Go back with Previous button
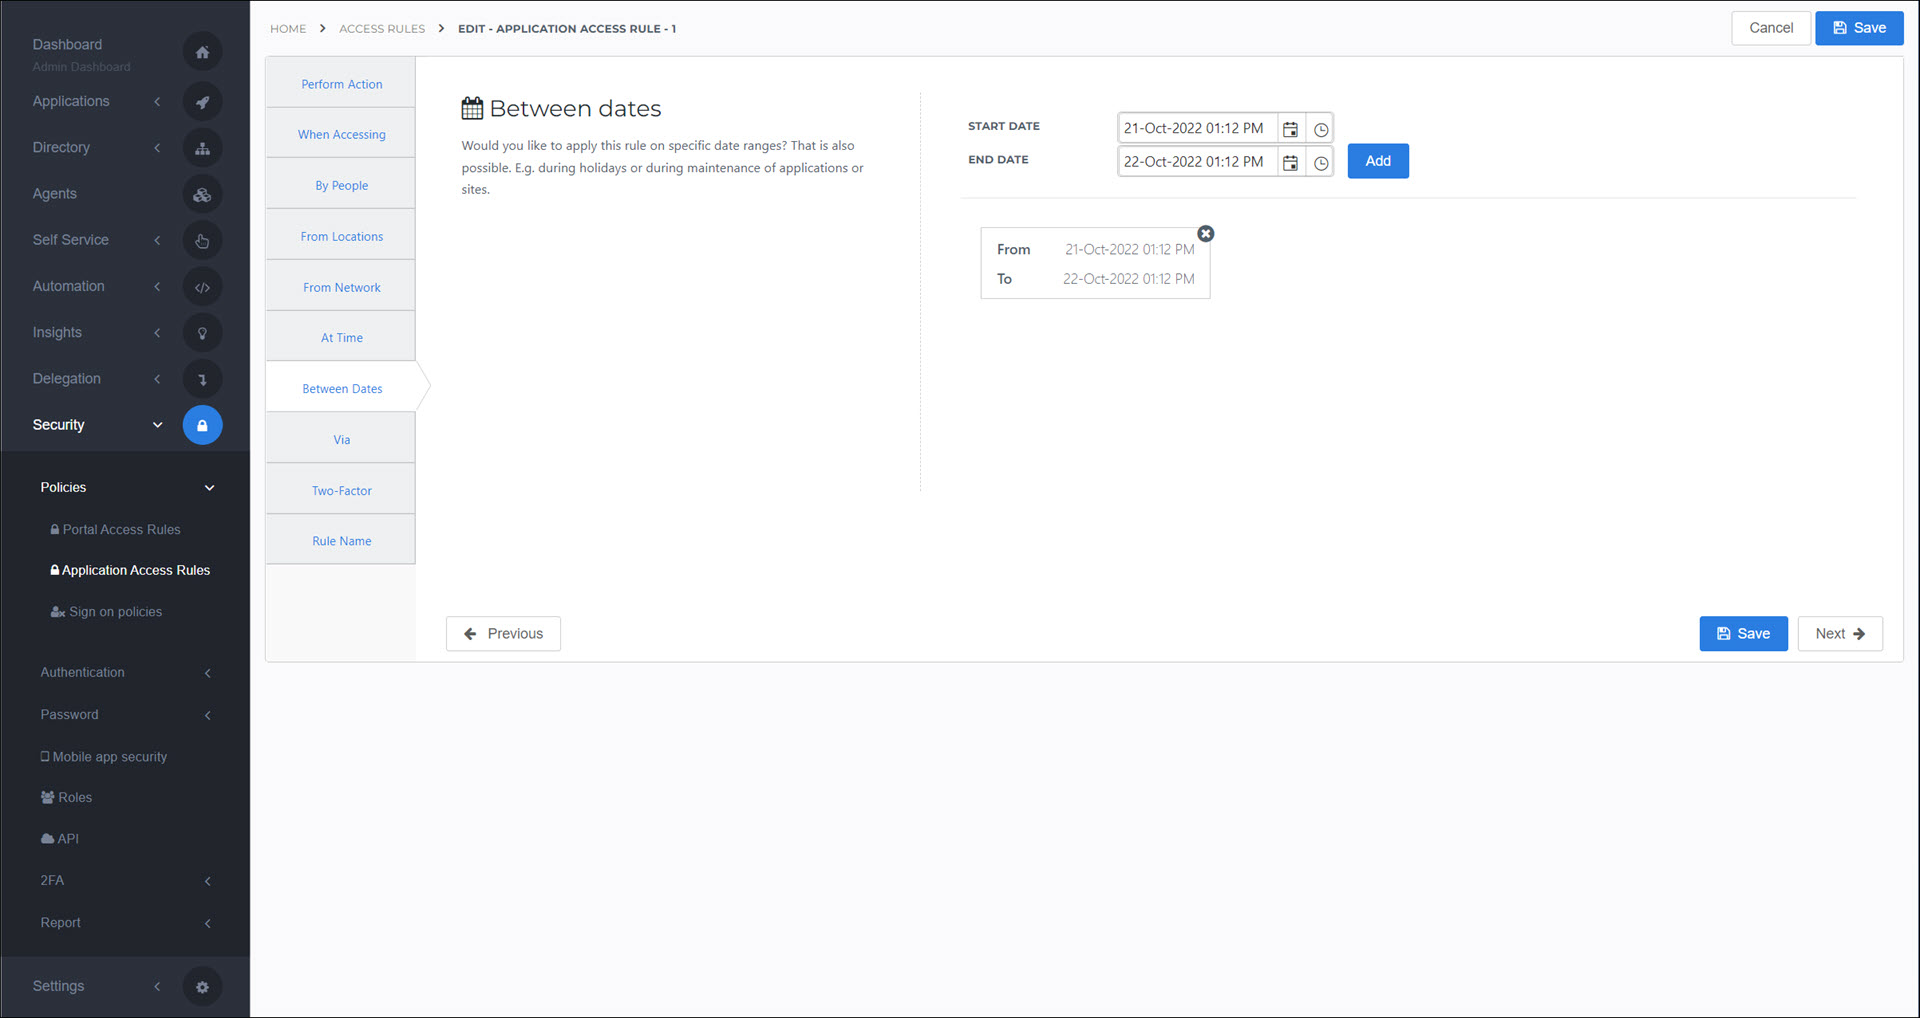This screenshot has height=1019, width=1920. tap(503, 634)
